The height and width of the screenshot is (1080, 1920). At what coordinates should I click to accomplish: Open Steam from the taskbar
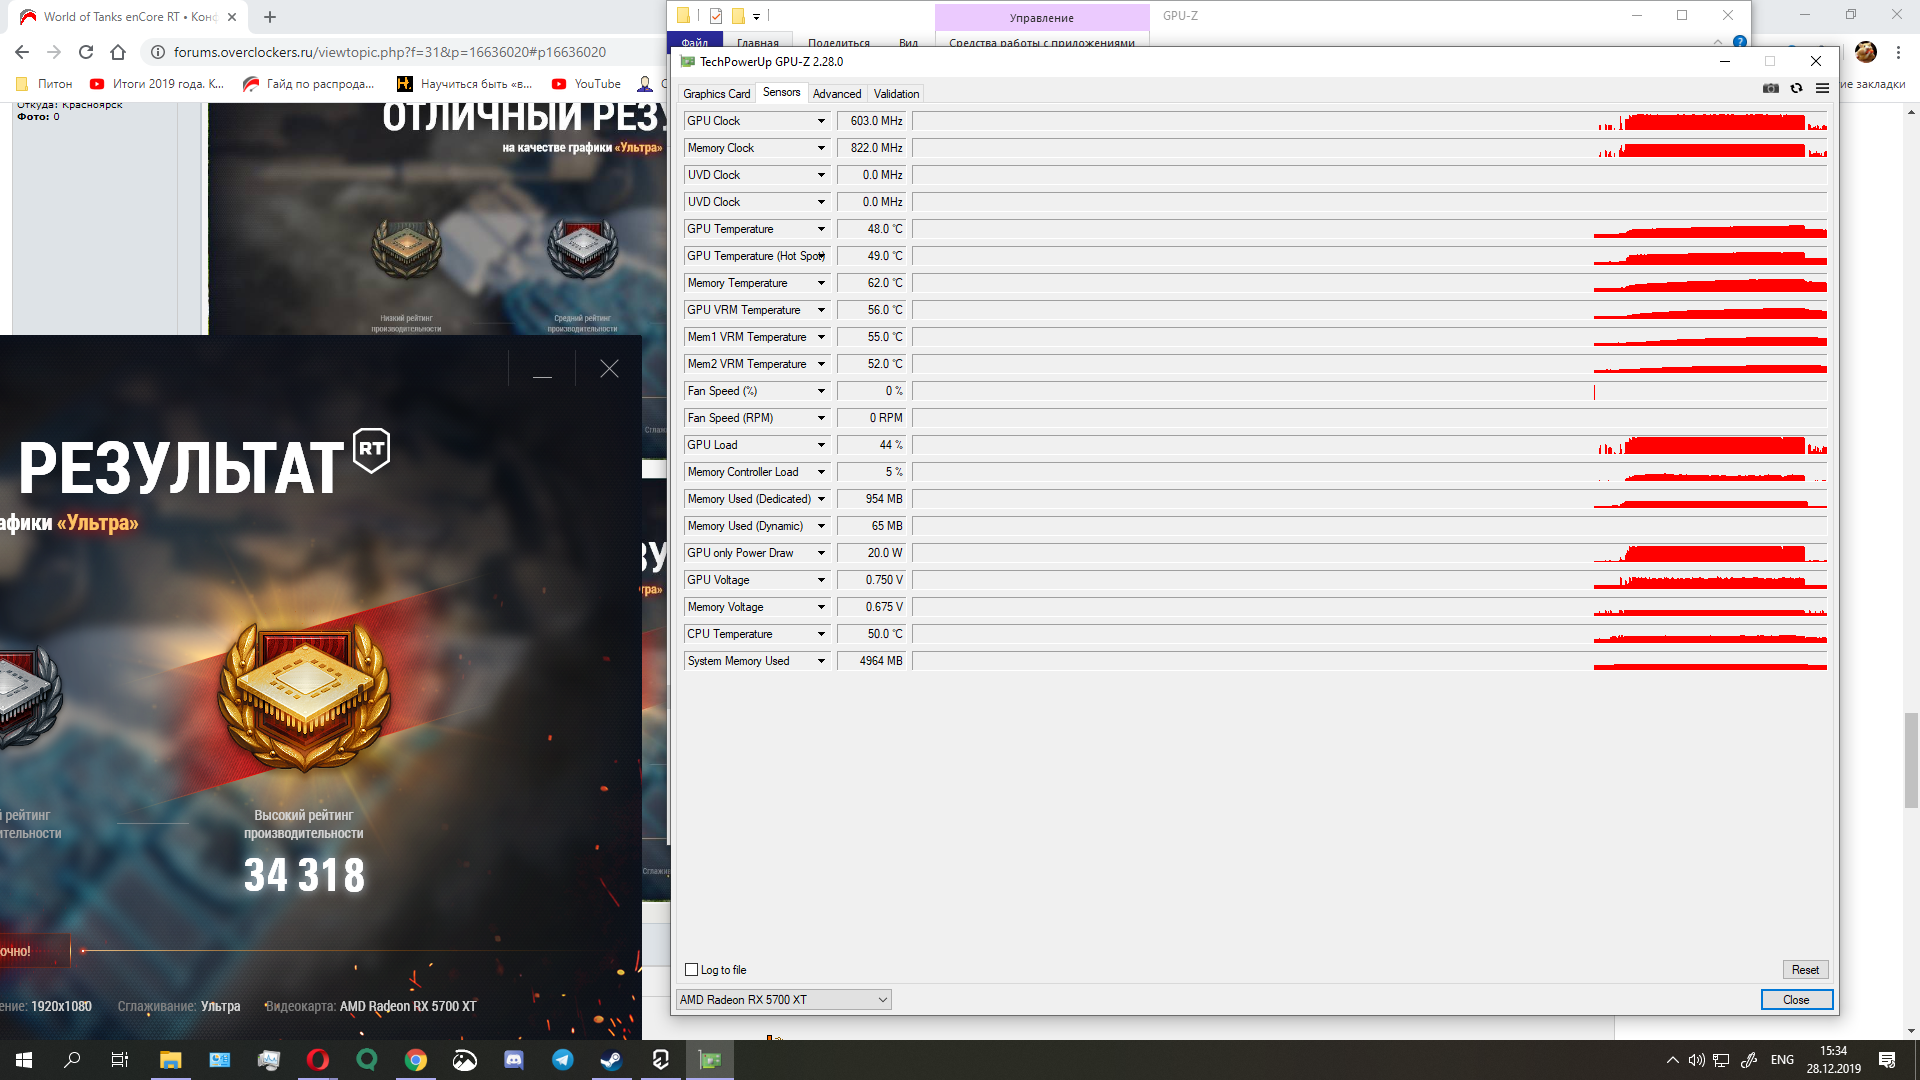click(611, 1060)
